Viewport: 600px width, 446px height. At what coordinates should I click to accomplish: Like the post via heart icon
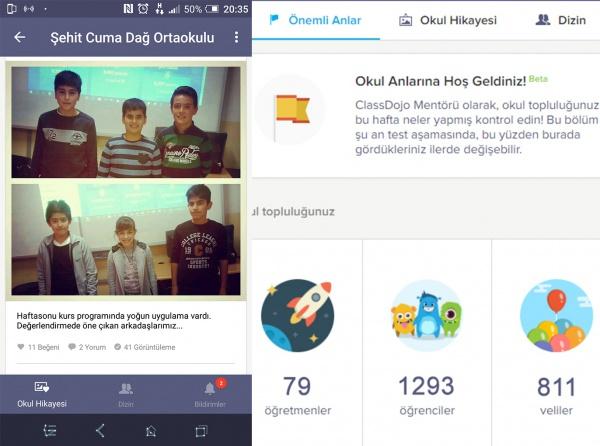pyautogui.click(x=21, y=347)
